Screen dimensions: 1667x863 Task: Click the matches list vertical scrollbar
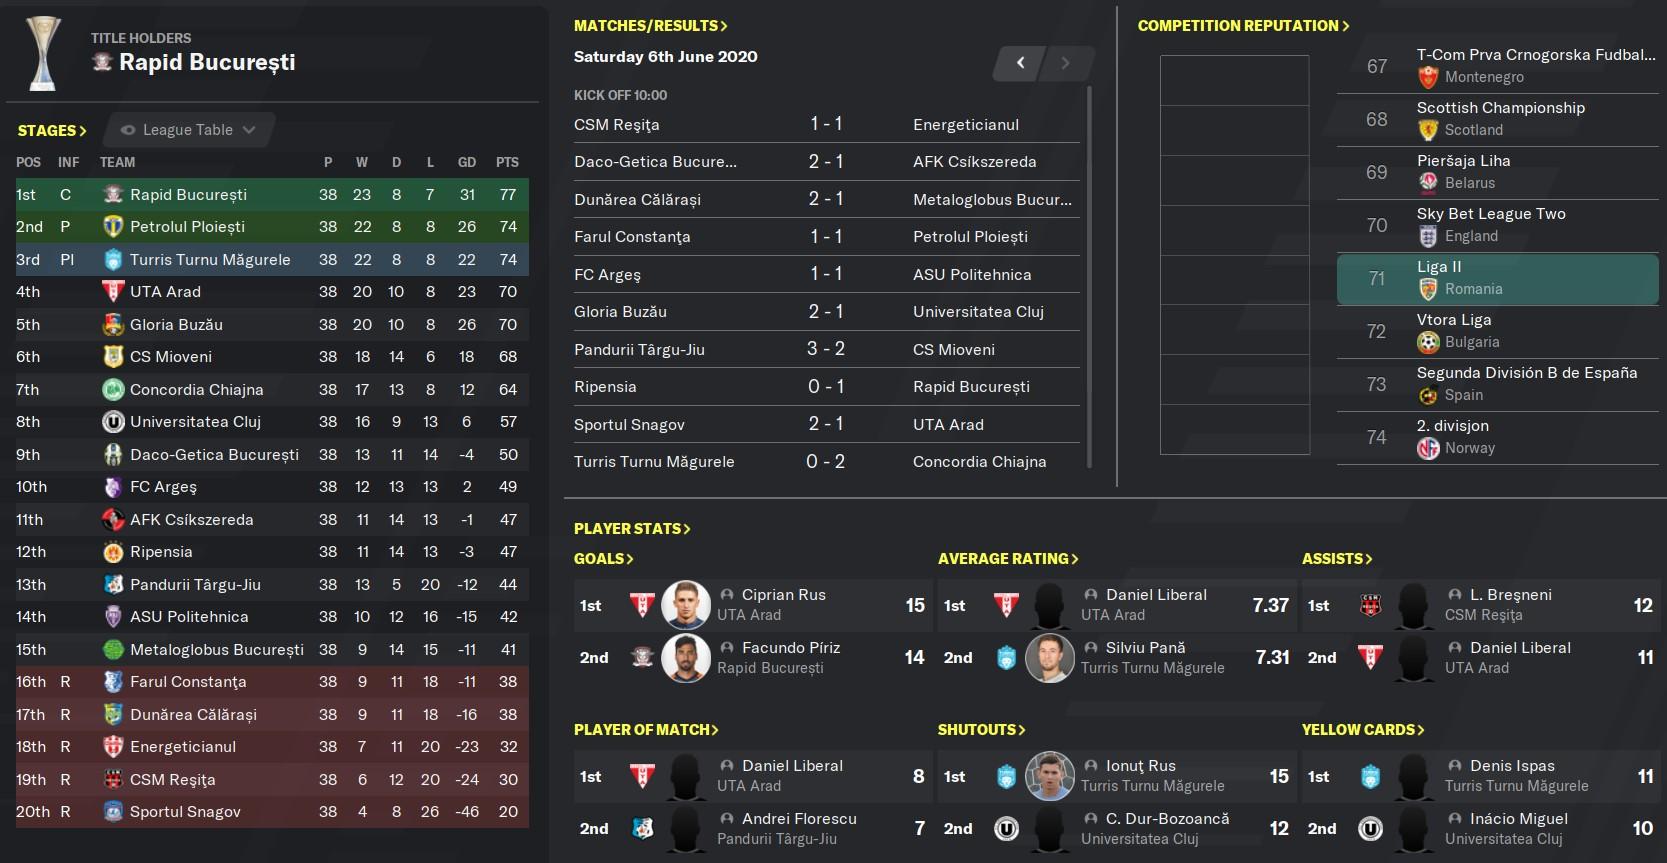[x=1088, y=275]
